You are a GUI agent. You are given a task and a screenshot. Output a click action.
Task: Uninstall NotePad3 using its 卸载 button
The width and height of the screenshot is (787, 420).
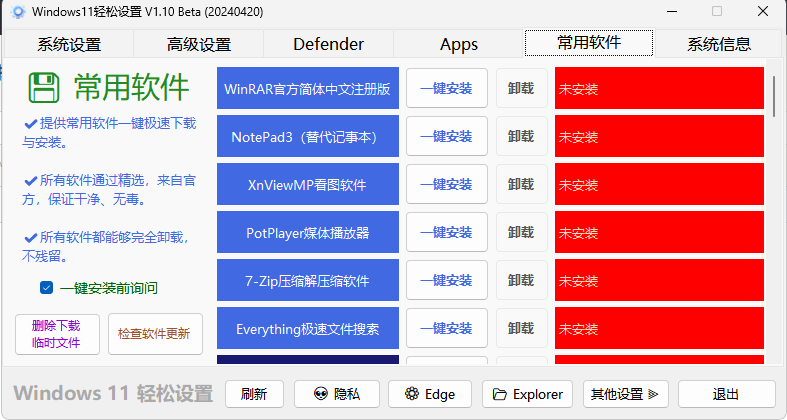click(x=521, y=137)
